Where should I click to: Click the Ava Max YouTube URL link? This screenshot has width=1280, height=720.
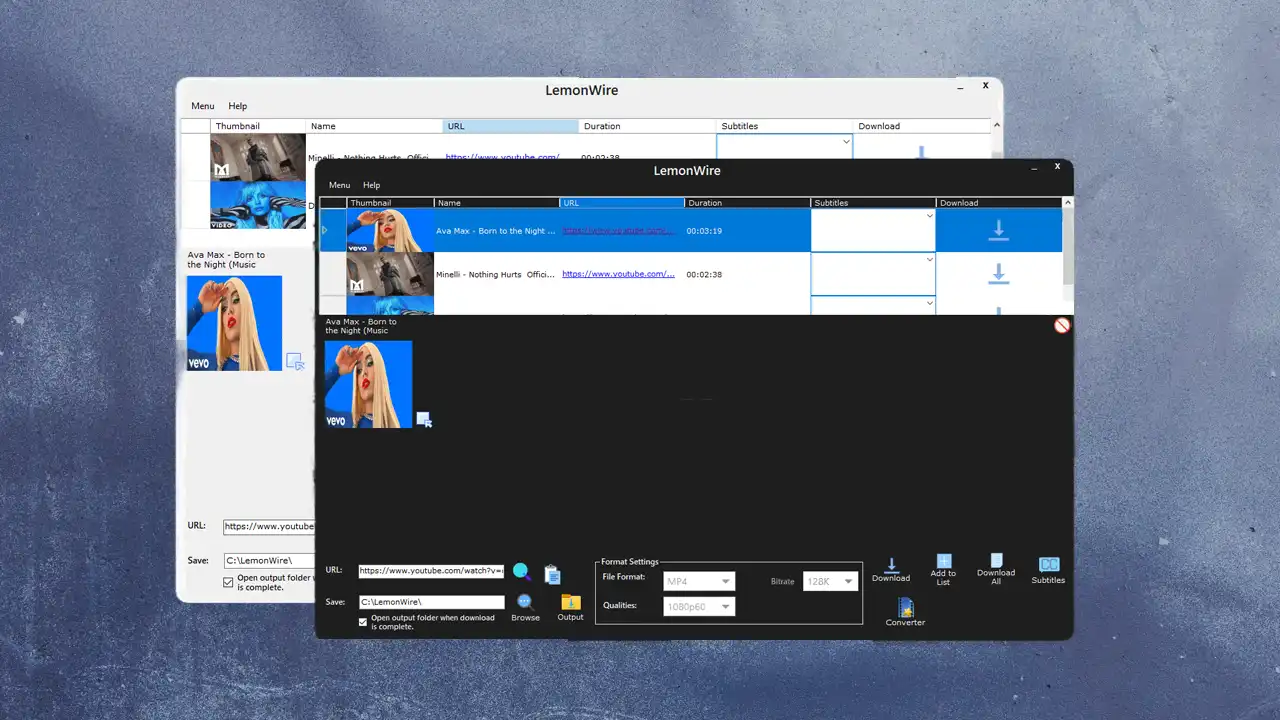[x=618, y=231]
